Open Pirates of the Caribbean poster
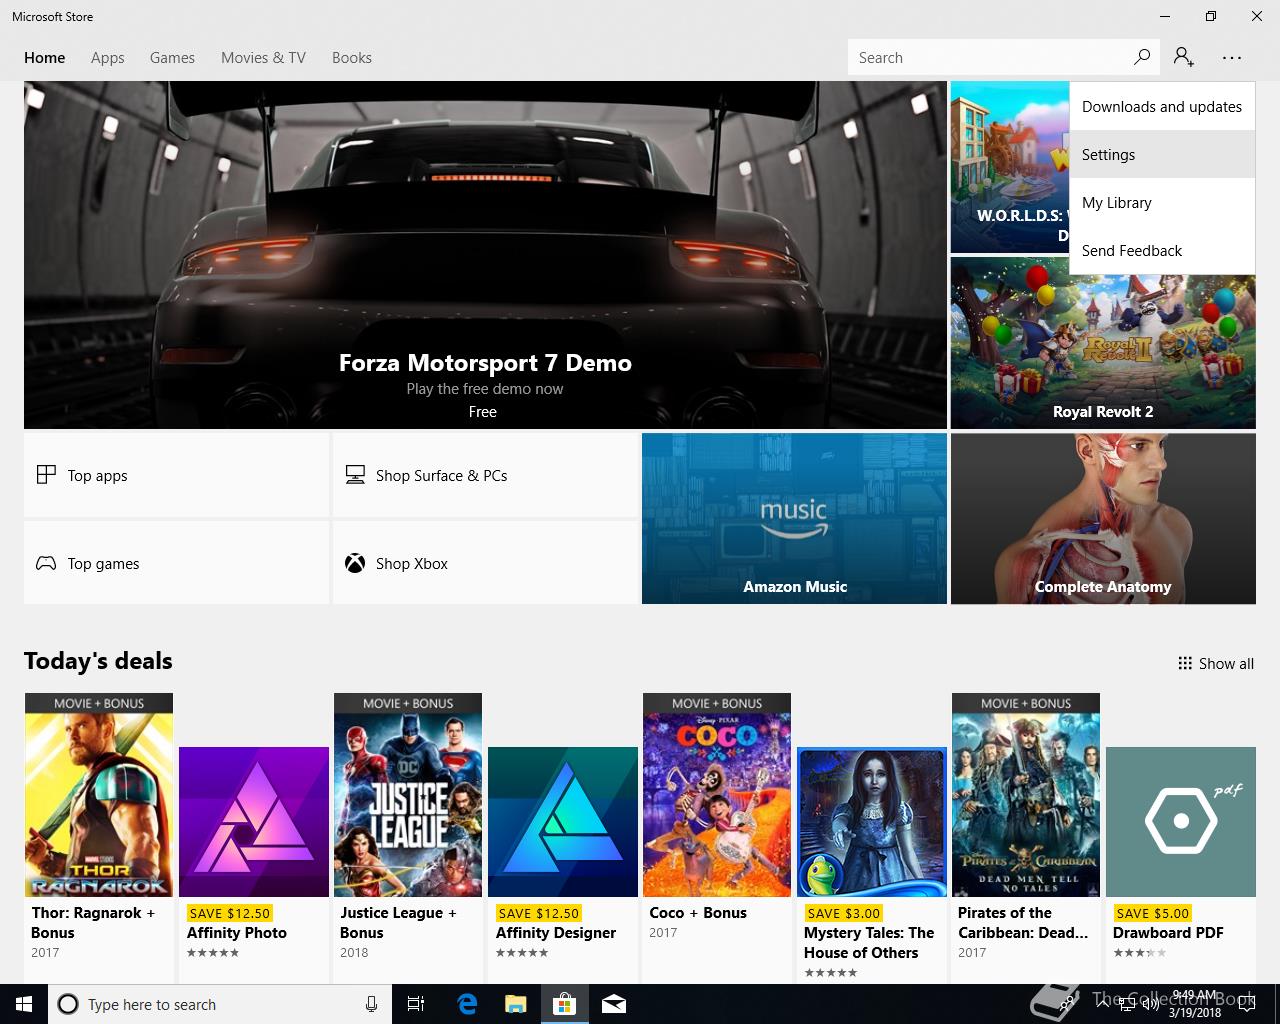Screen dimensions: 1280x1024 point(1026,795)
